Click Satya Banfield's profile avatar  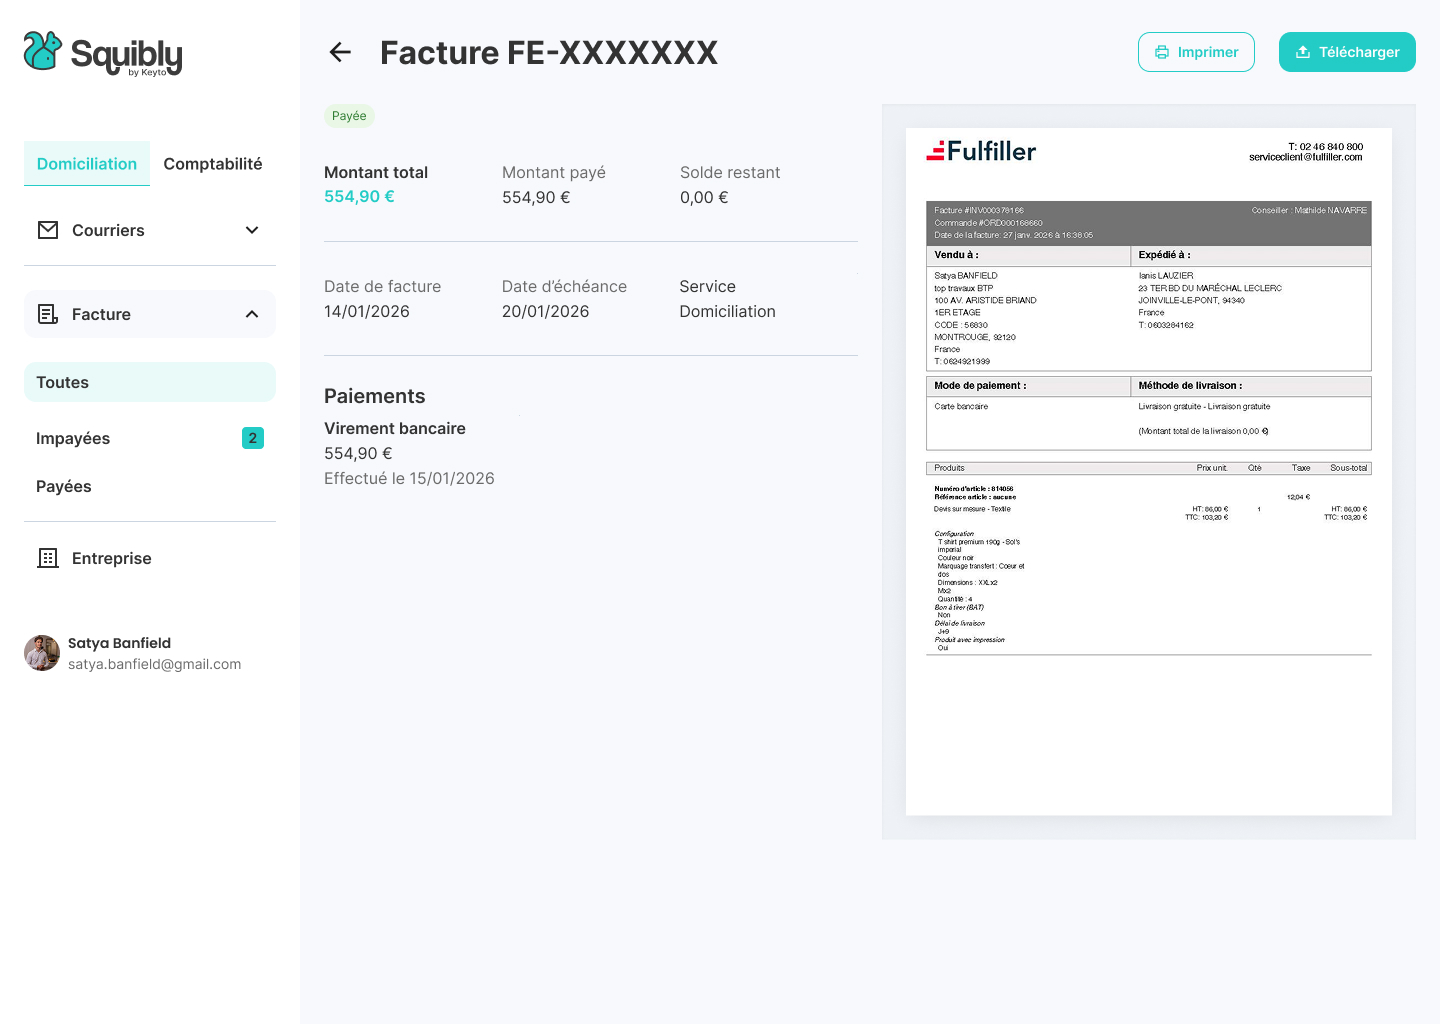(42, 653)
